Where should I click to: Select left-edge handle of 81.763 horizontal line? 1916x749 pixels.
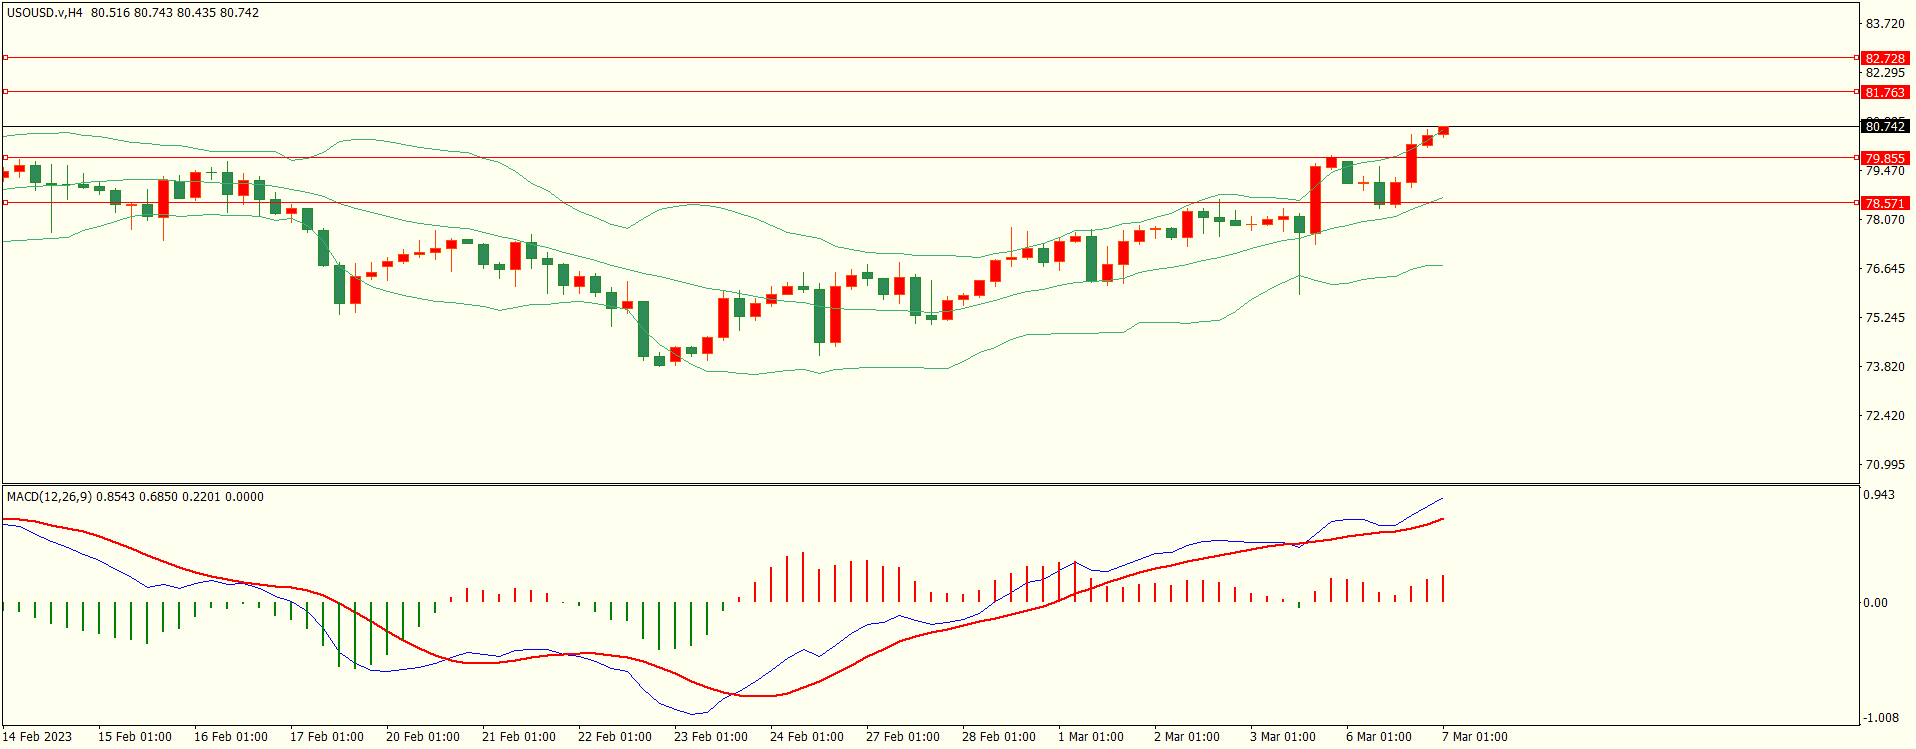(6, 92)
